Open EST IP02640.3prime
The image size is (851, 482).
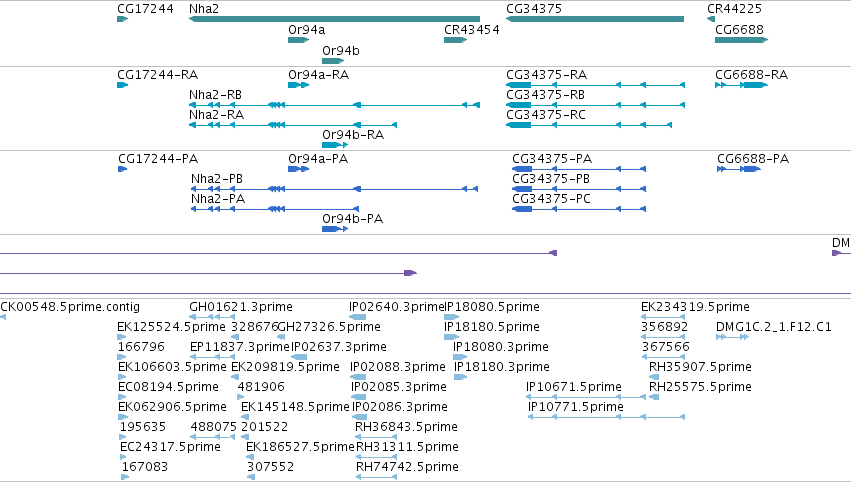pyautogui.click(x=397, y=307)
